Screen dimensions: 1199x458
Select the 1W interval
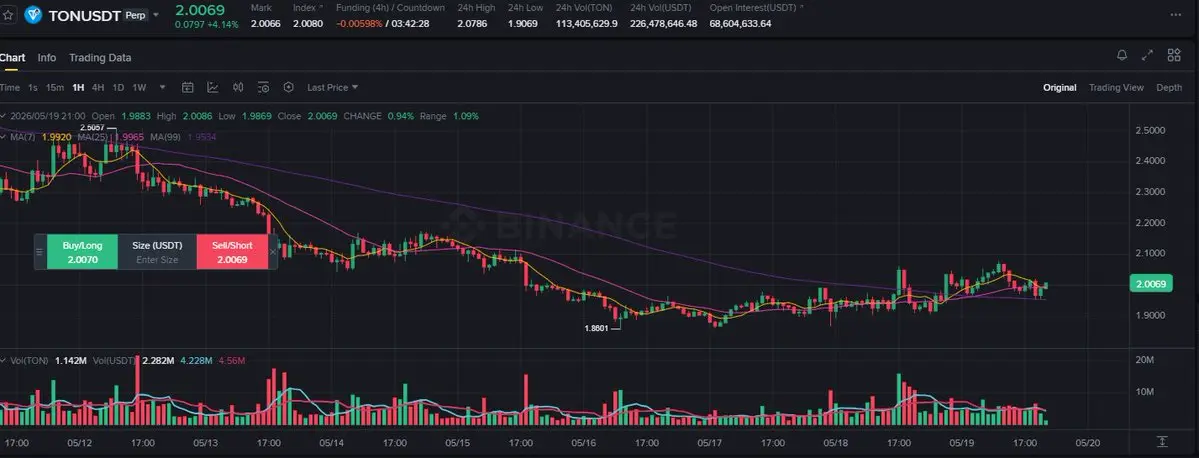pyautogui.click(x=139, y=87)
